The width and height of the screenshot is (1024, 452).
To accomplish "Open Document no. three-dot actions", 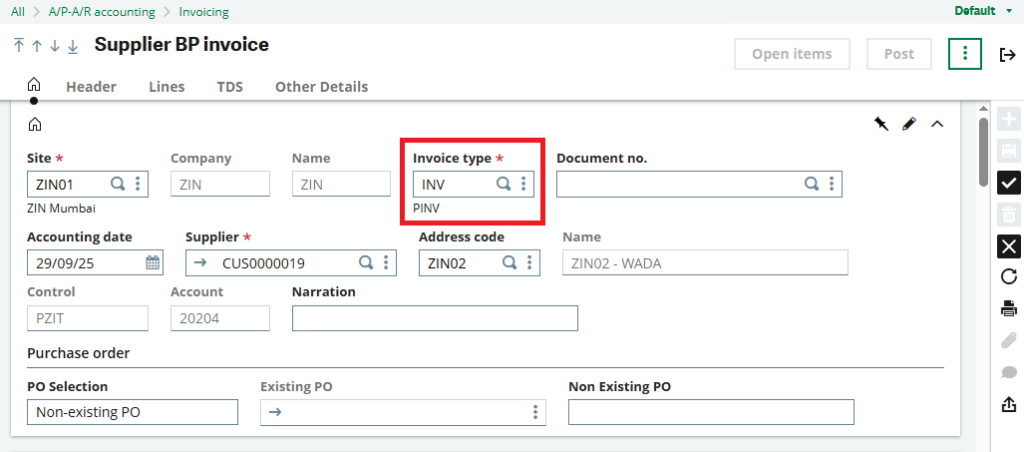I will tap(831, 184).
